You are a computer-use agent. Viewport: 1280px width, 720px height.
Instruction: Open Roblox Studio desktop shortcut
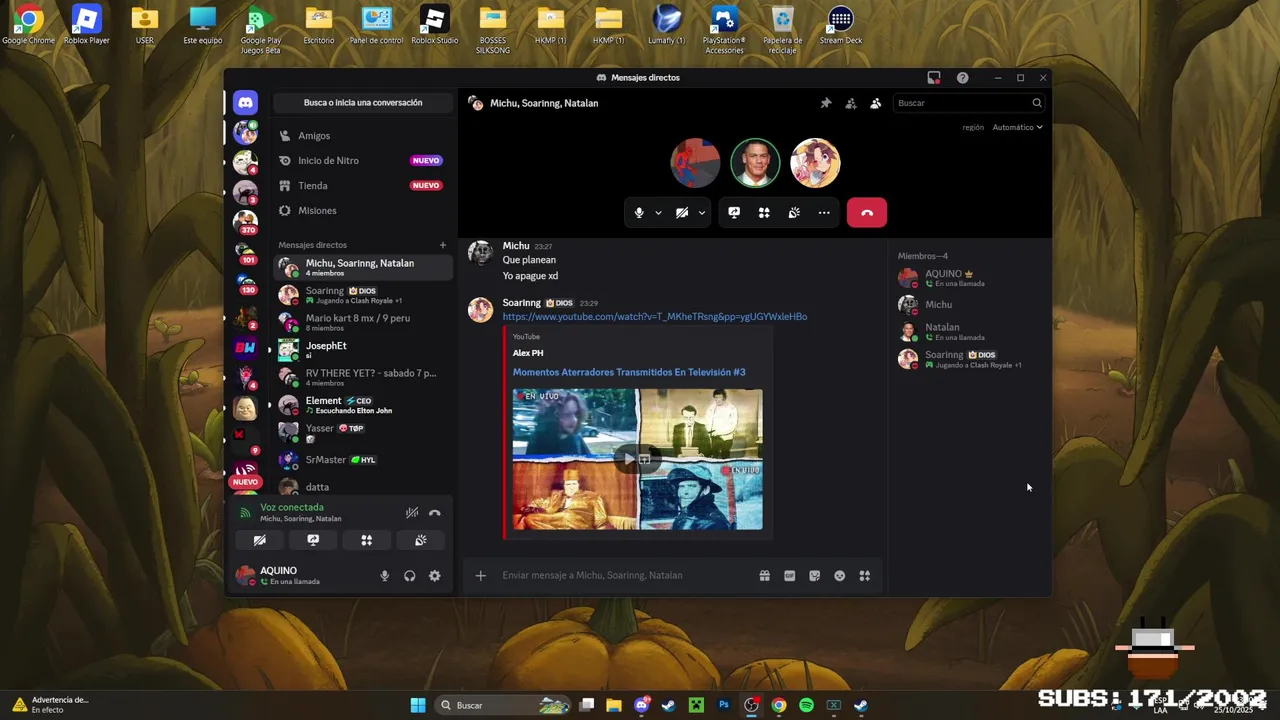pyautogui.click(x=434, y=26)
